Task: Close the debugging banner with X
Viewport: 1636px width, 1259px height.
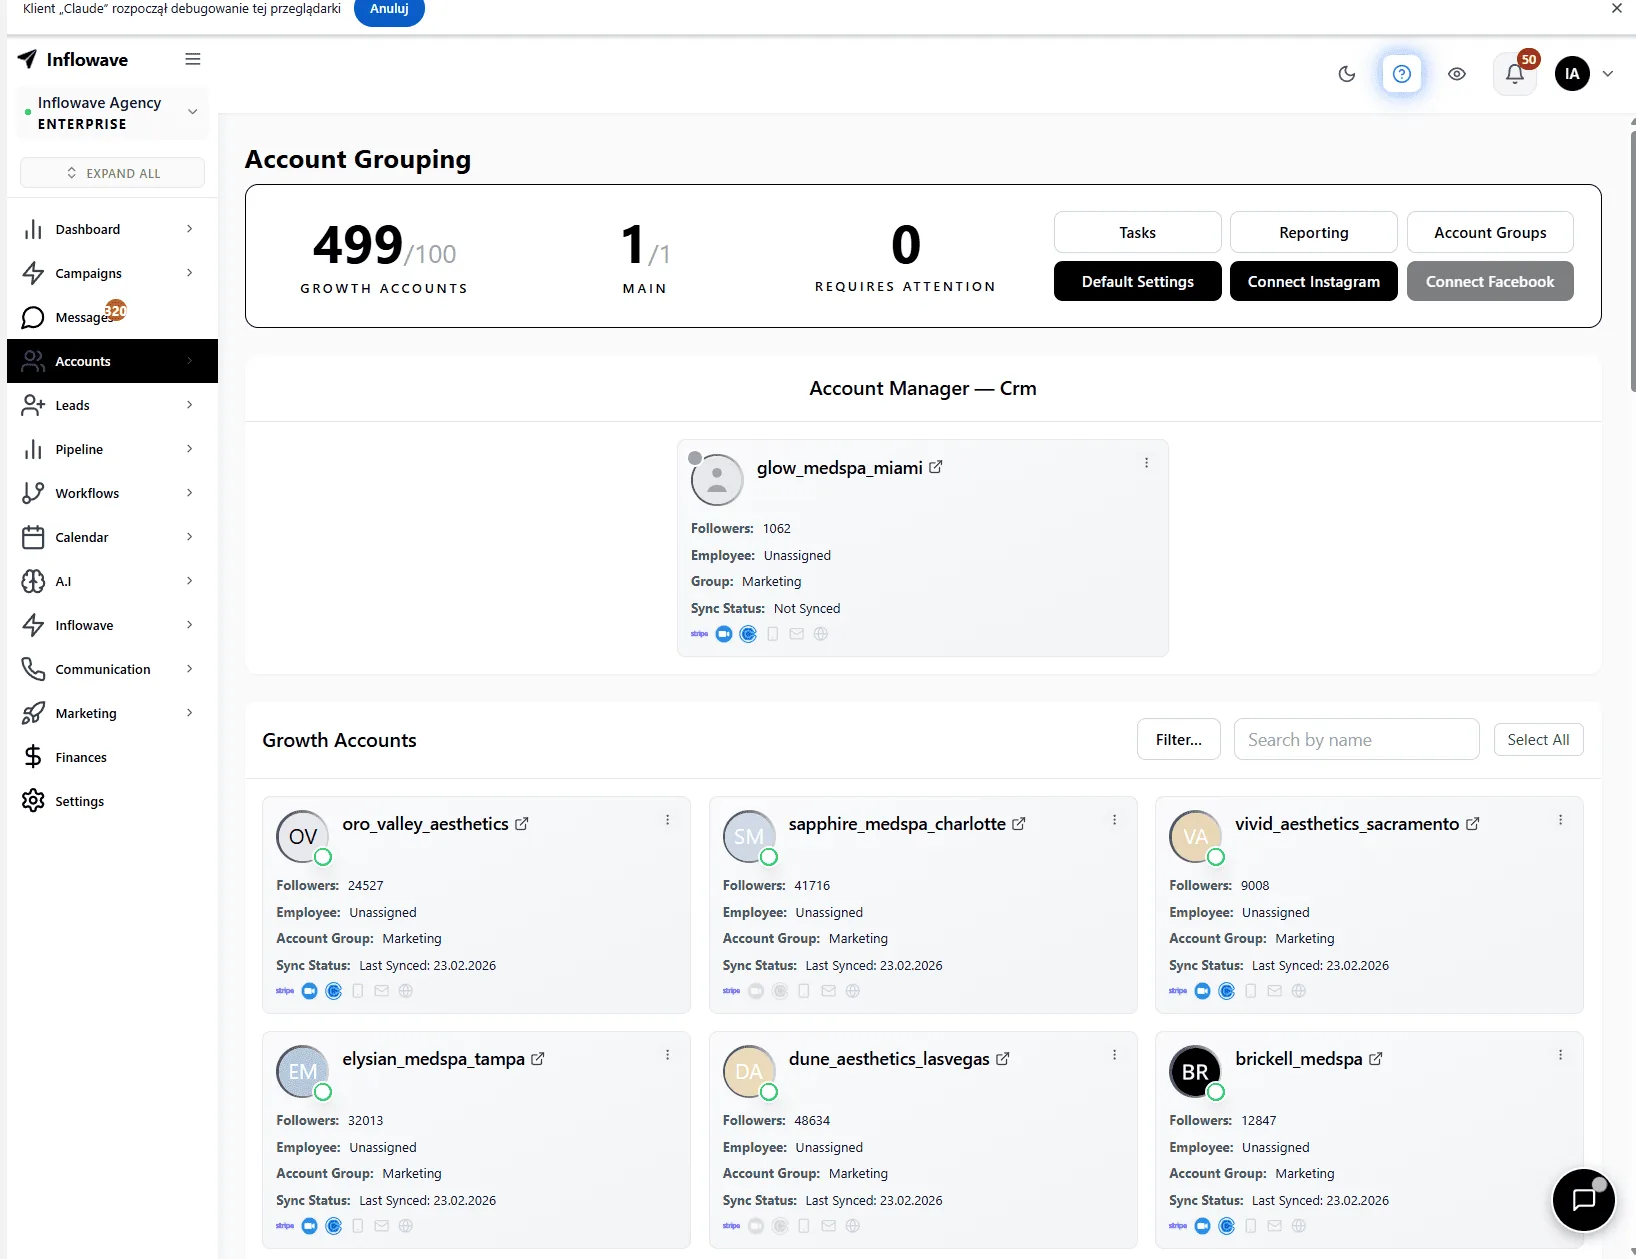Action: (1617, 8)
